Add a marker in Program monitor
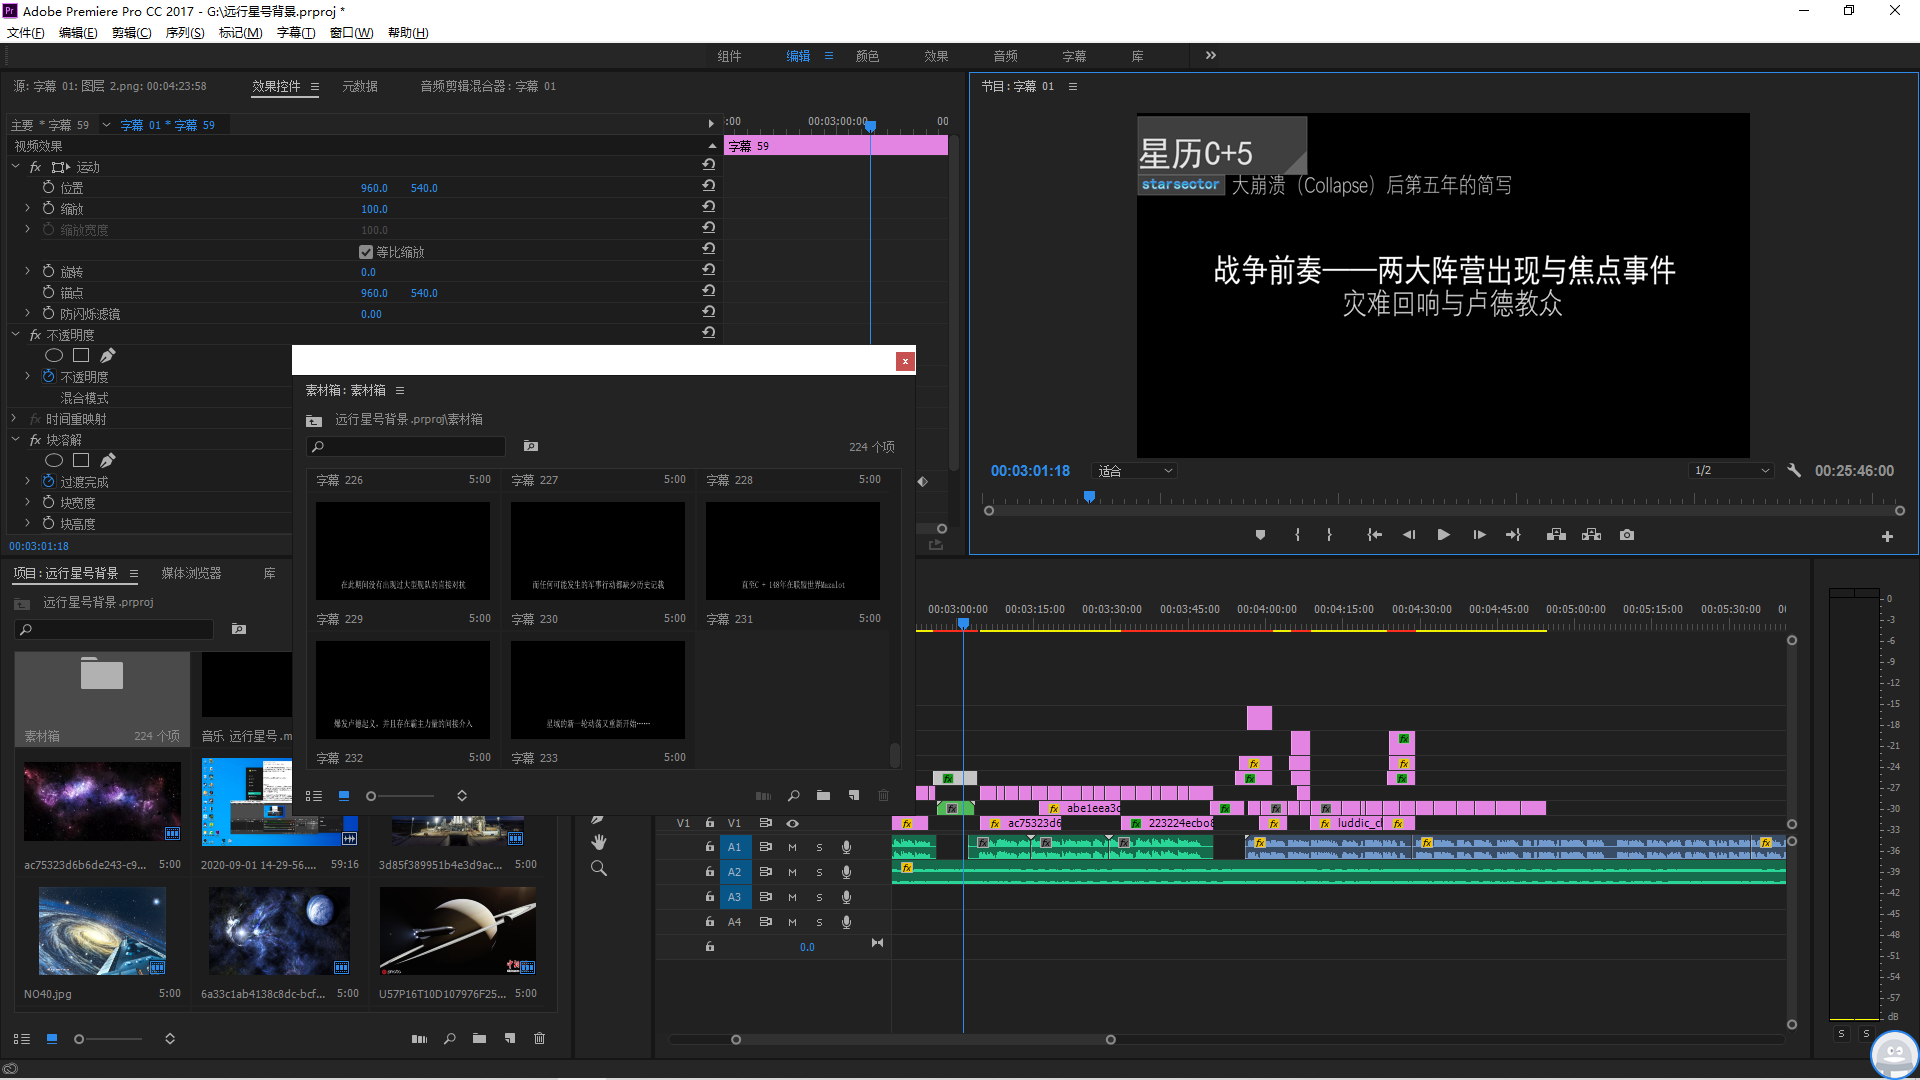The image size is (1920, 1080). tap(1260, 535)
